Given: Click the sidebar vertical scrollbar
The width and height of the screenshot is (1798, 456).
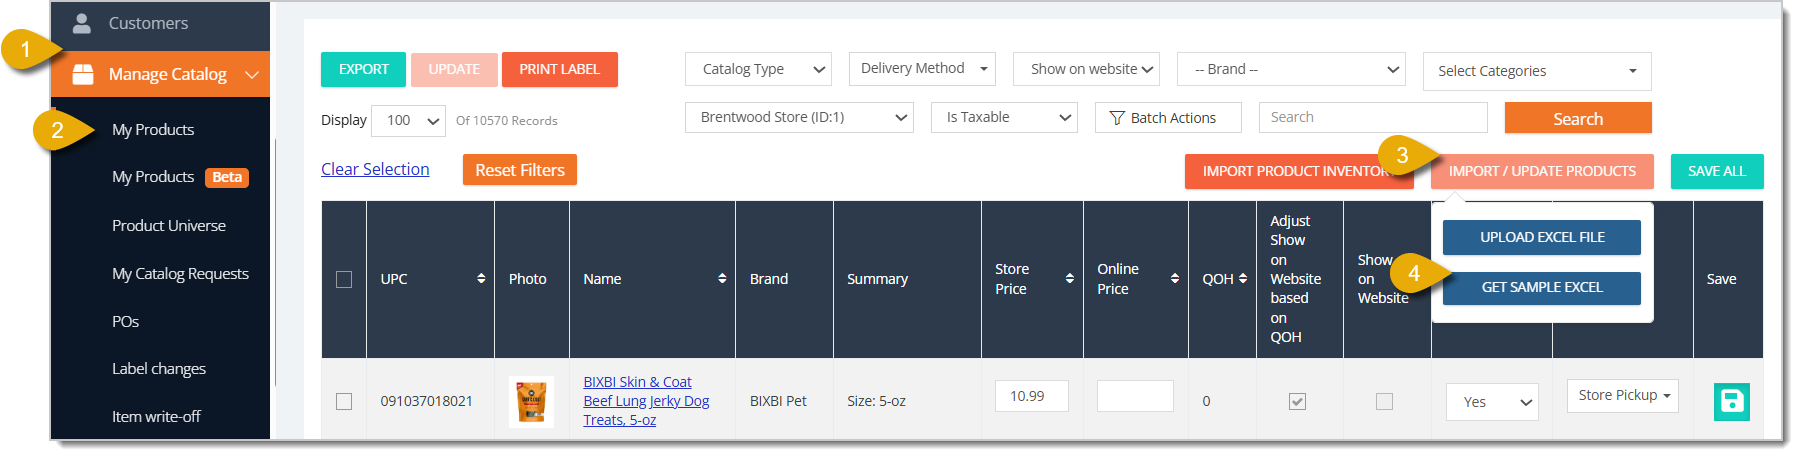Looking at the screenshot, I should pyautogui.click(x=275, y=262).
